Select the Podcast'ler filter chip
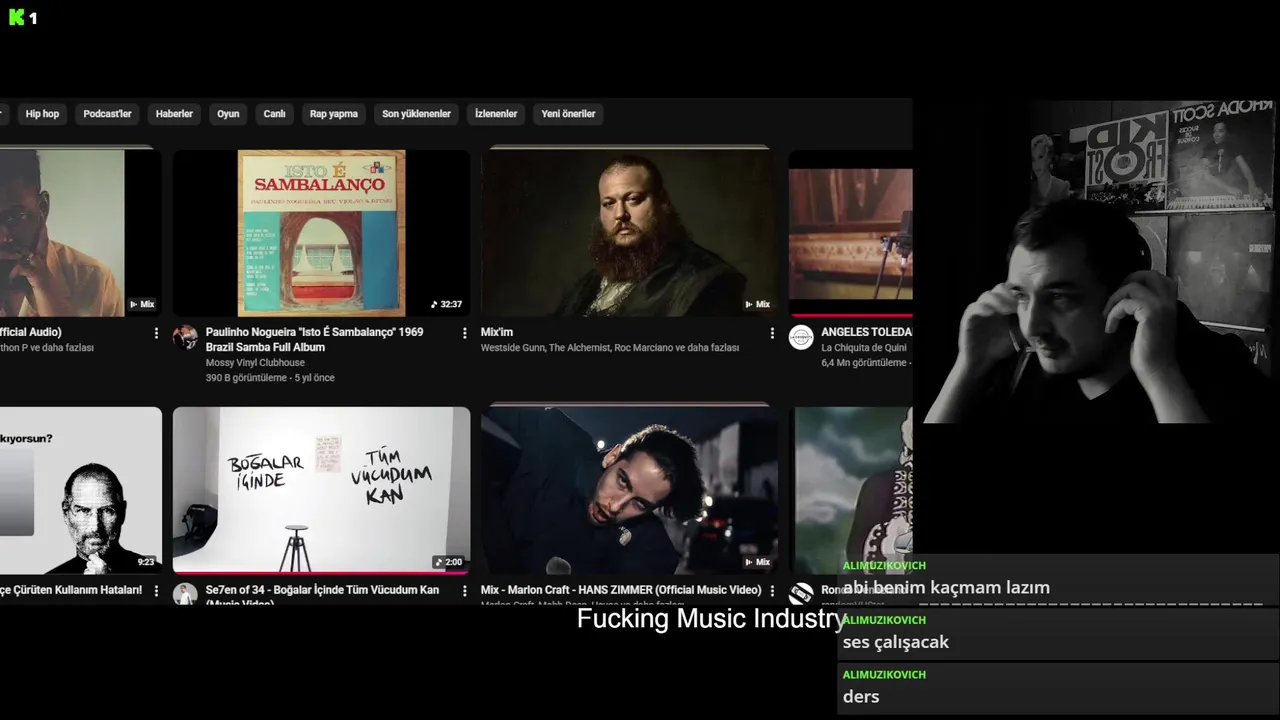Screen dimensions: 1280x720 (x=107, y=114)
